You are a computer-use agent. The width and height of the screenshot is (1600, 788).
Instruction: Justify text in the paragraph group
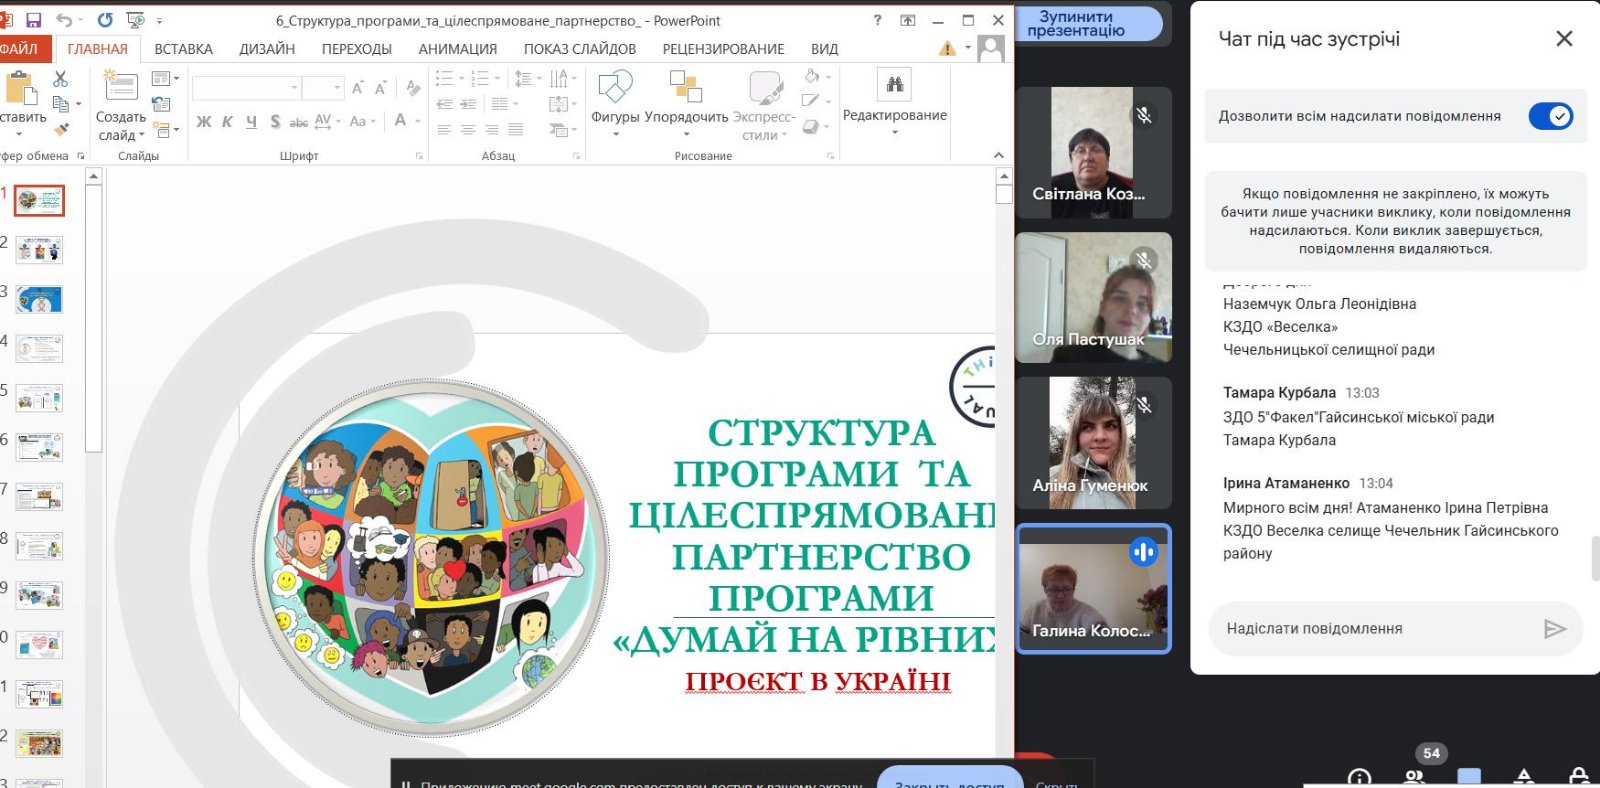(x=515, y=130)
